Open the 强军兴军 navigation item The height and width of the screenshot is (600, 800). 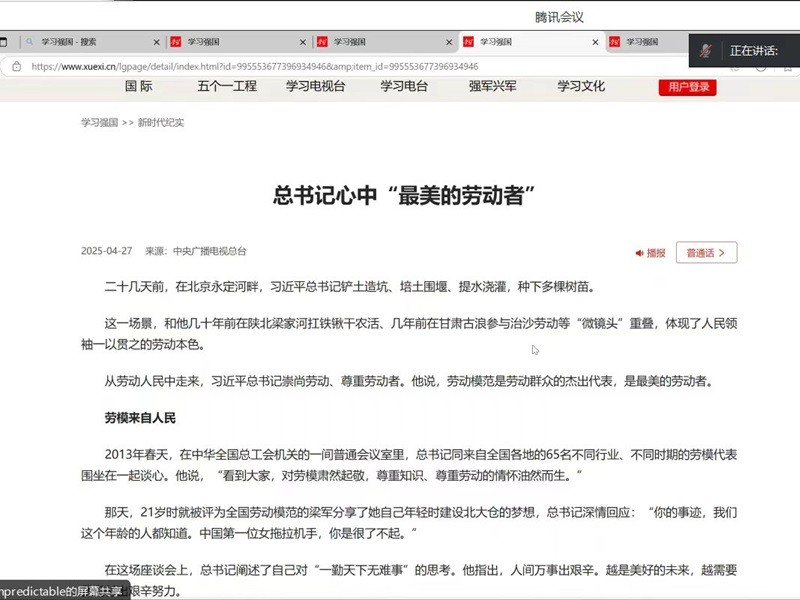coord(493,86)
